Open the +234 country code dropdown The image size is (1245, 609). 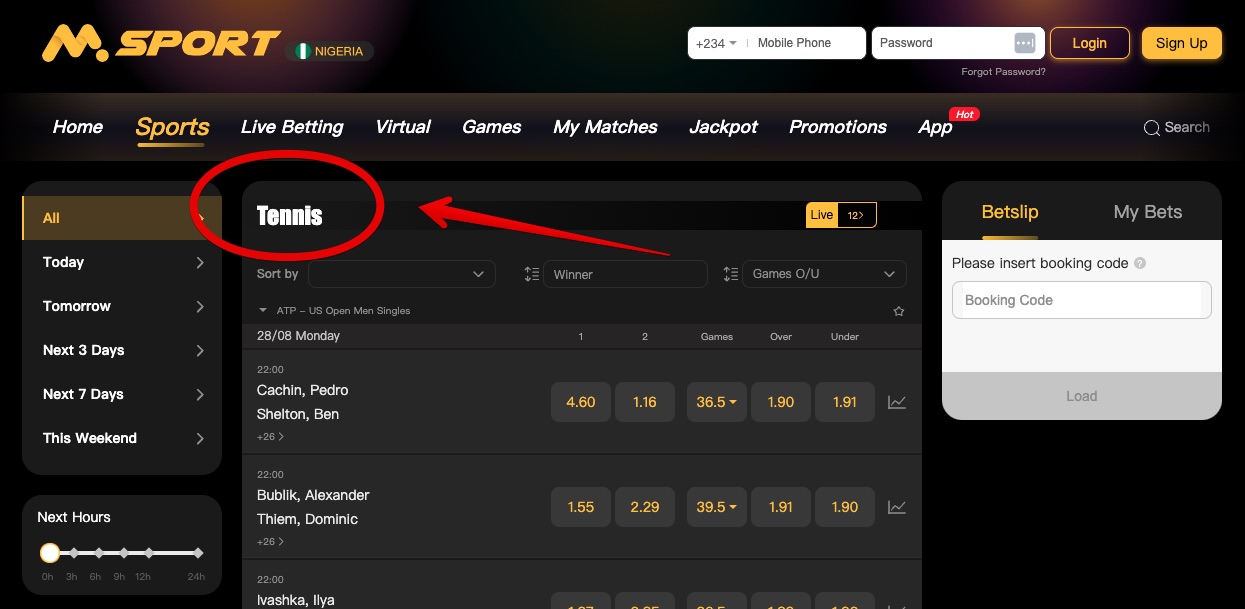(x=716, y=43)
